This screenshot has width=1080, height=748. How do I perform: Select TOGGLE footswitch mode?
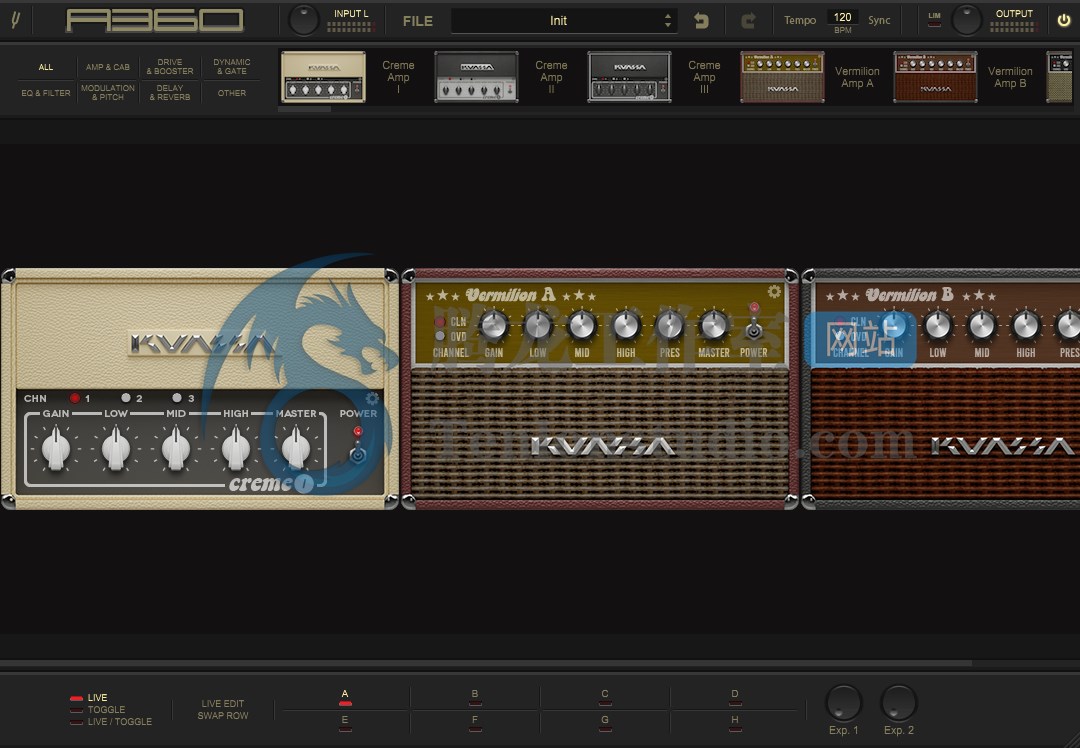pos(98,709)
